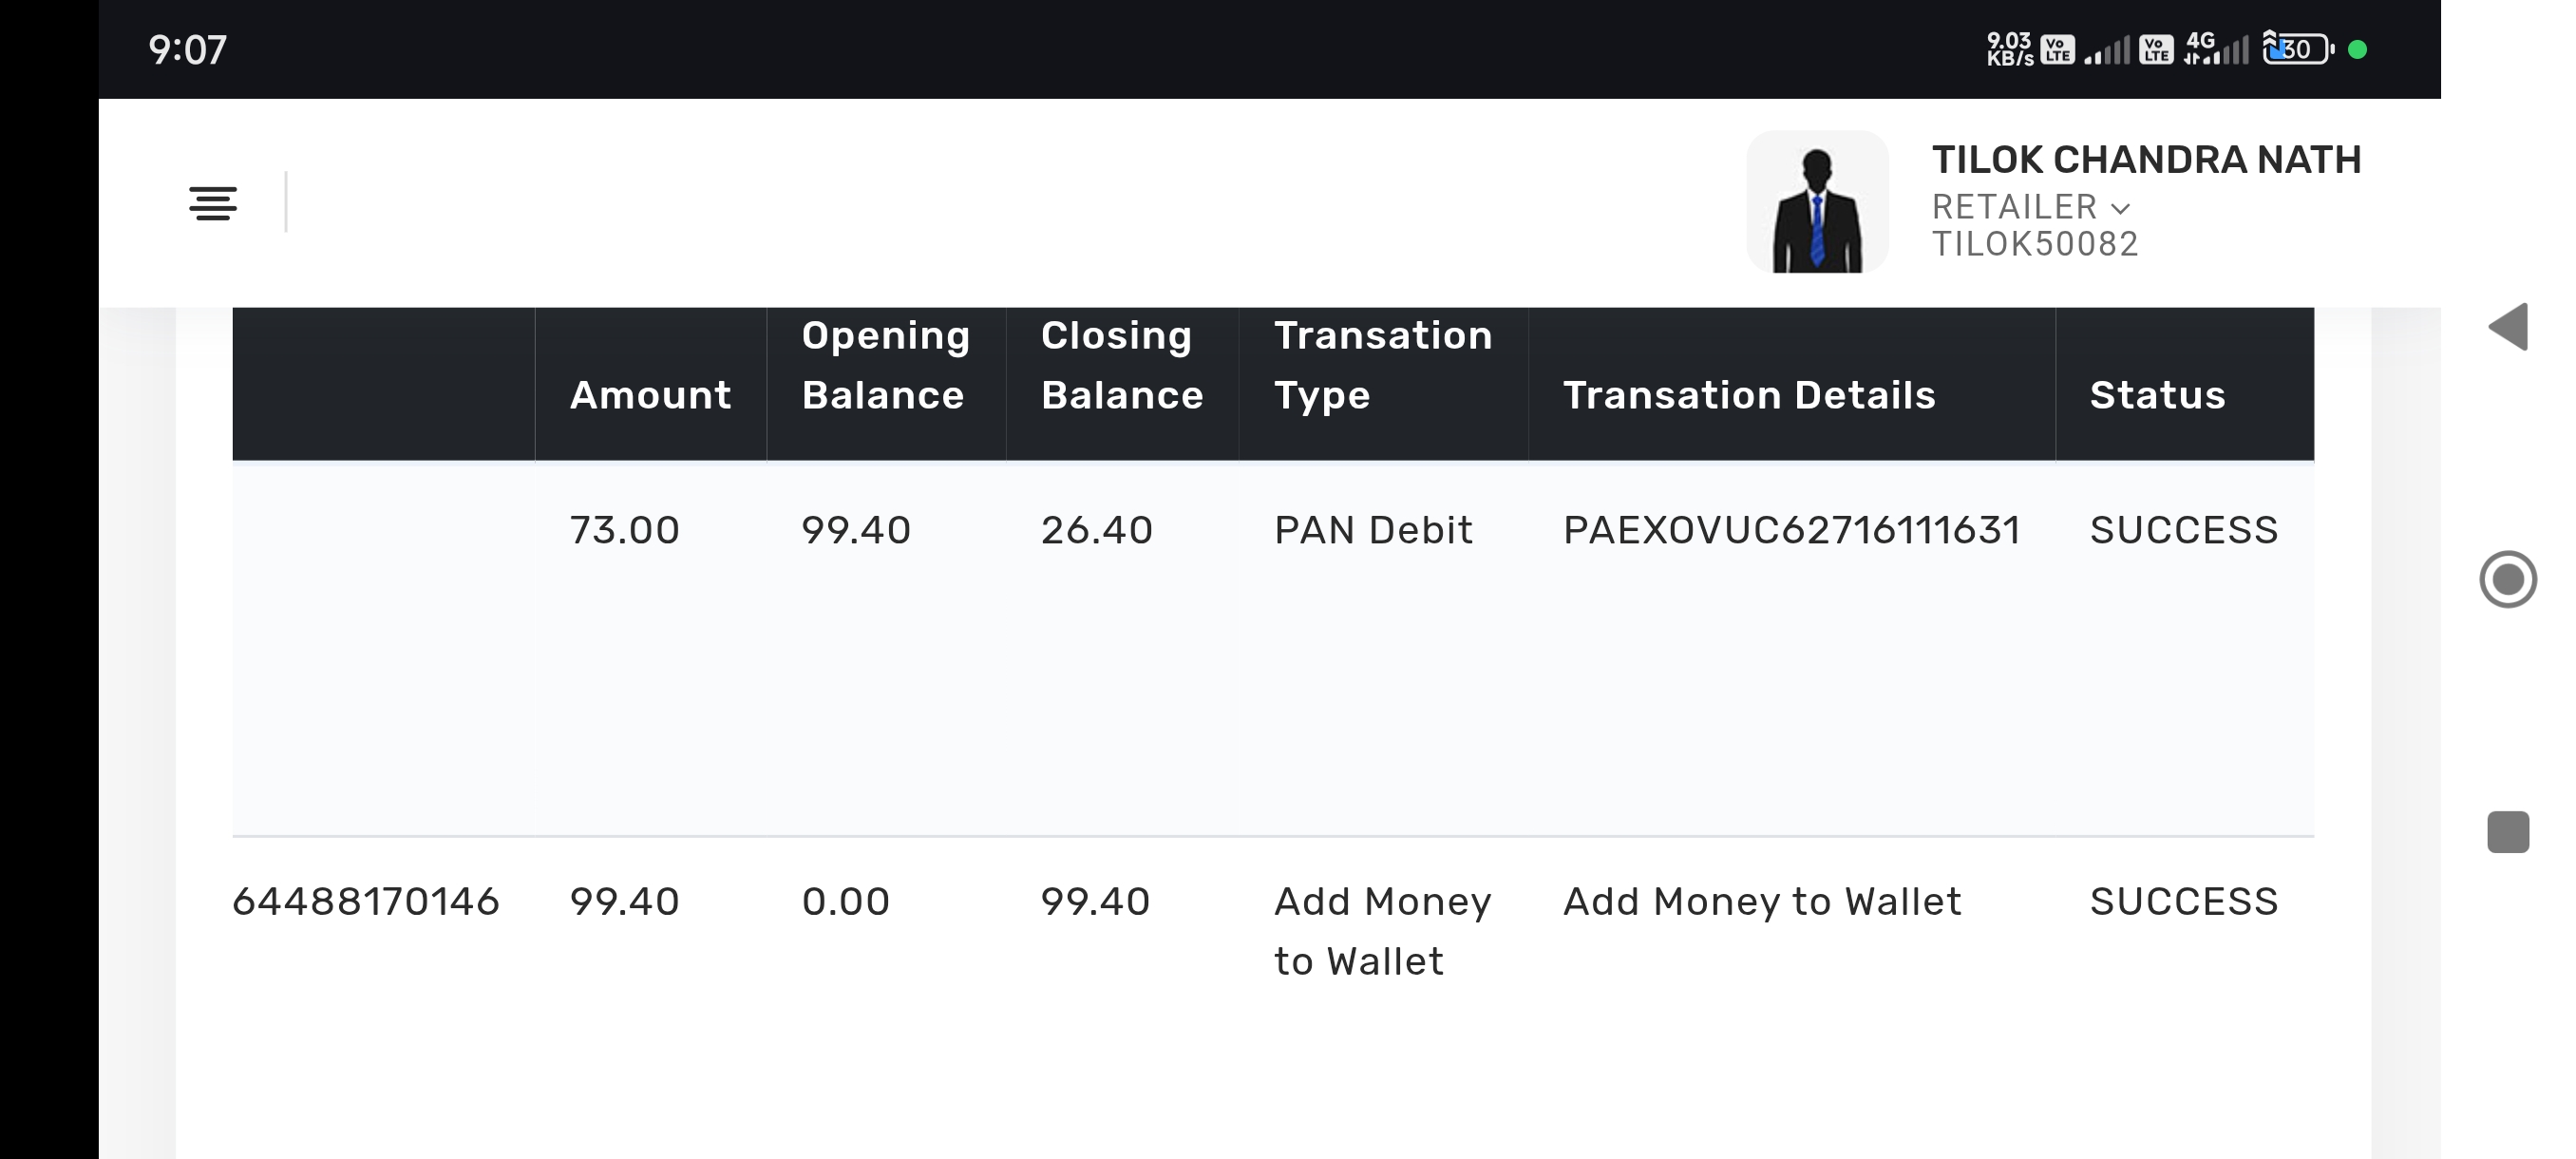Image resolution: width=2576 pixels, height=1159 pixels.
Task: Tap the Android recent apps square
Action: coord(2508,832)
